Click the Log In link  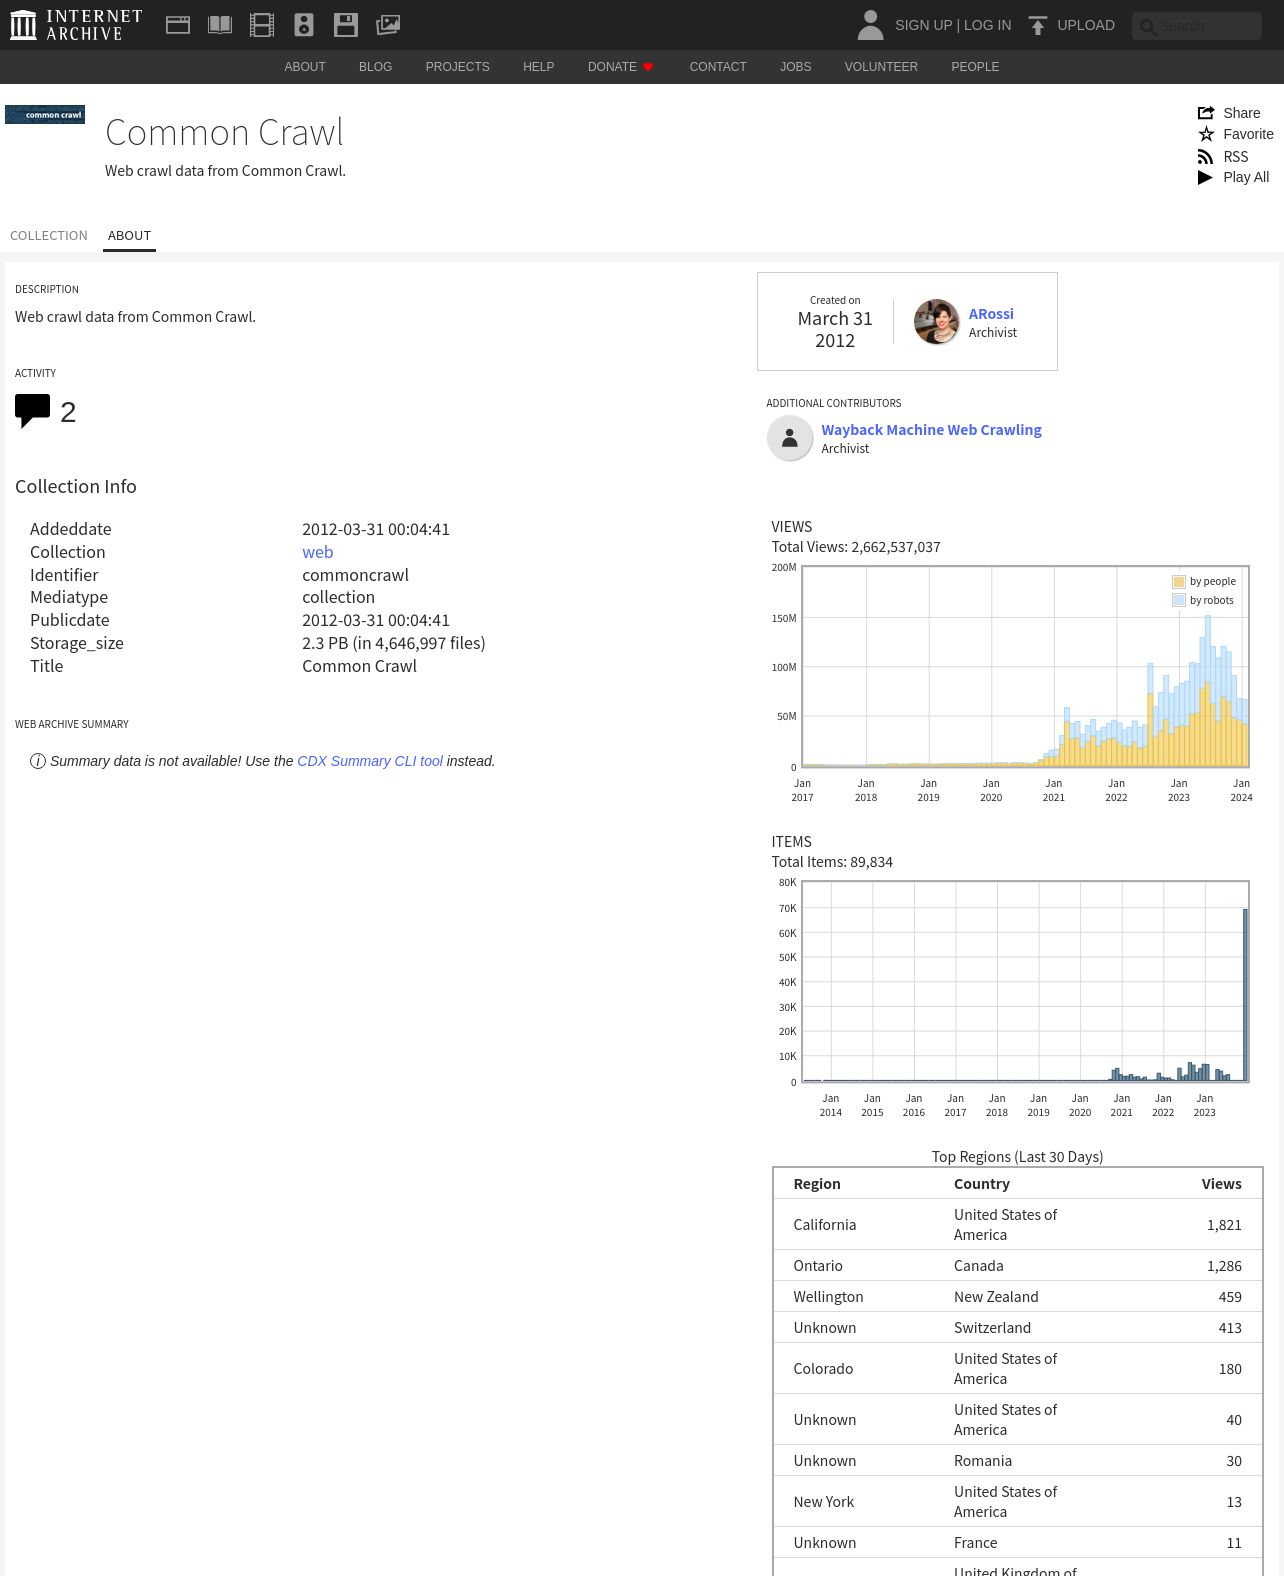[x=988, y=25]
